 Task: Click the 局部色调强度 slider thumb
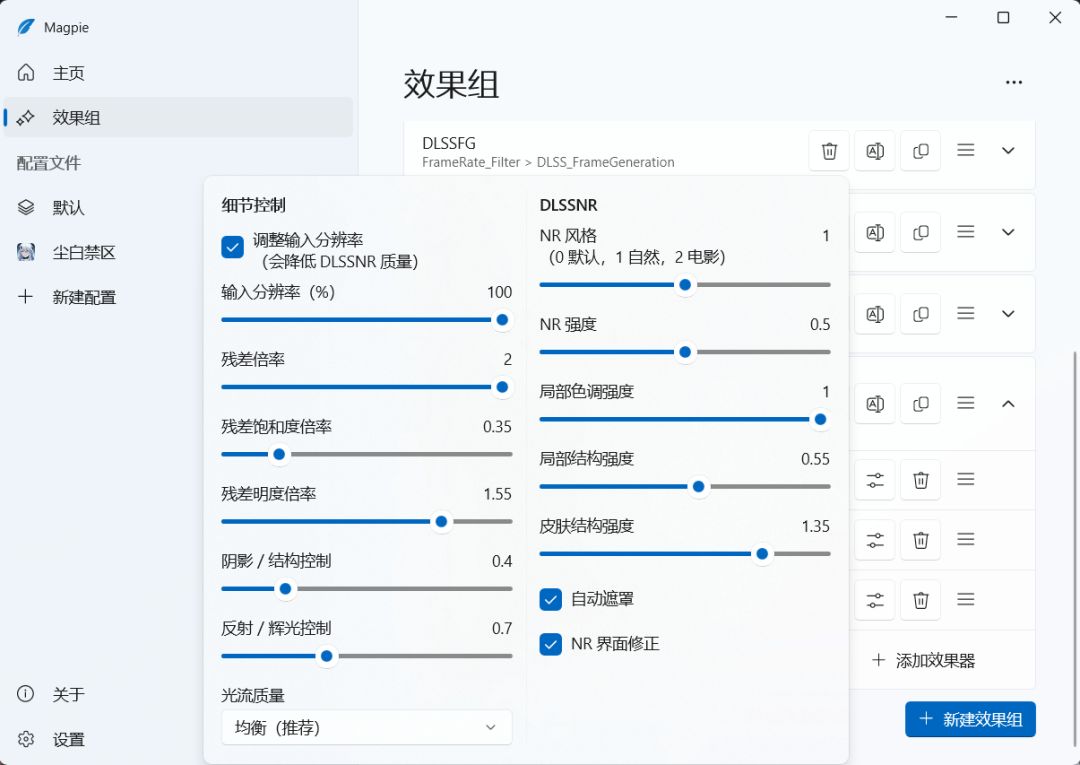click(x=820, y=419)
